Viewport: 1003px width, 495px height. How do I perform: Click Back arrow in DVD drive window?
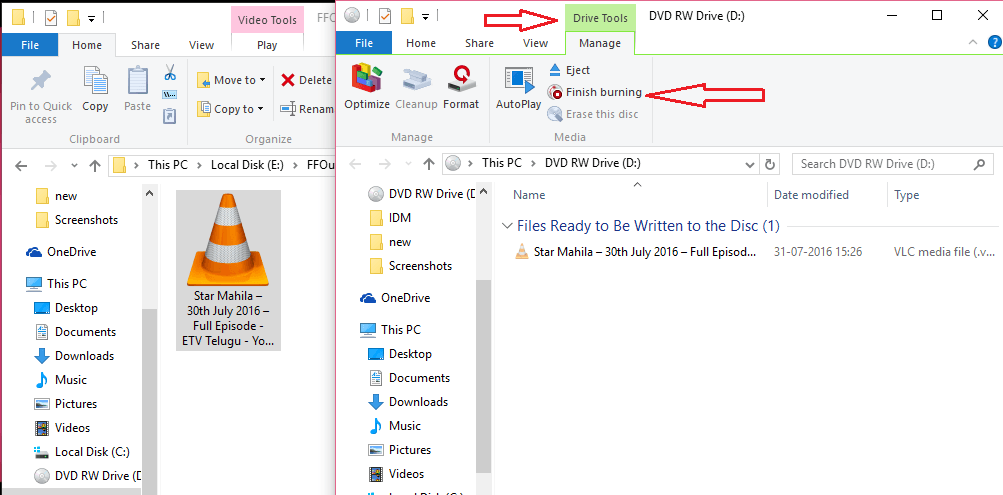click(355, 164)
